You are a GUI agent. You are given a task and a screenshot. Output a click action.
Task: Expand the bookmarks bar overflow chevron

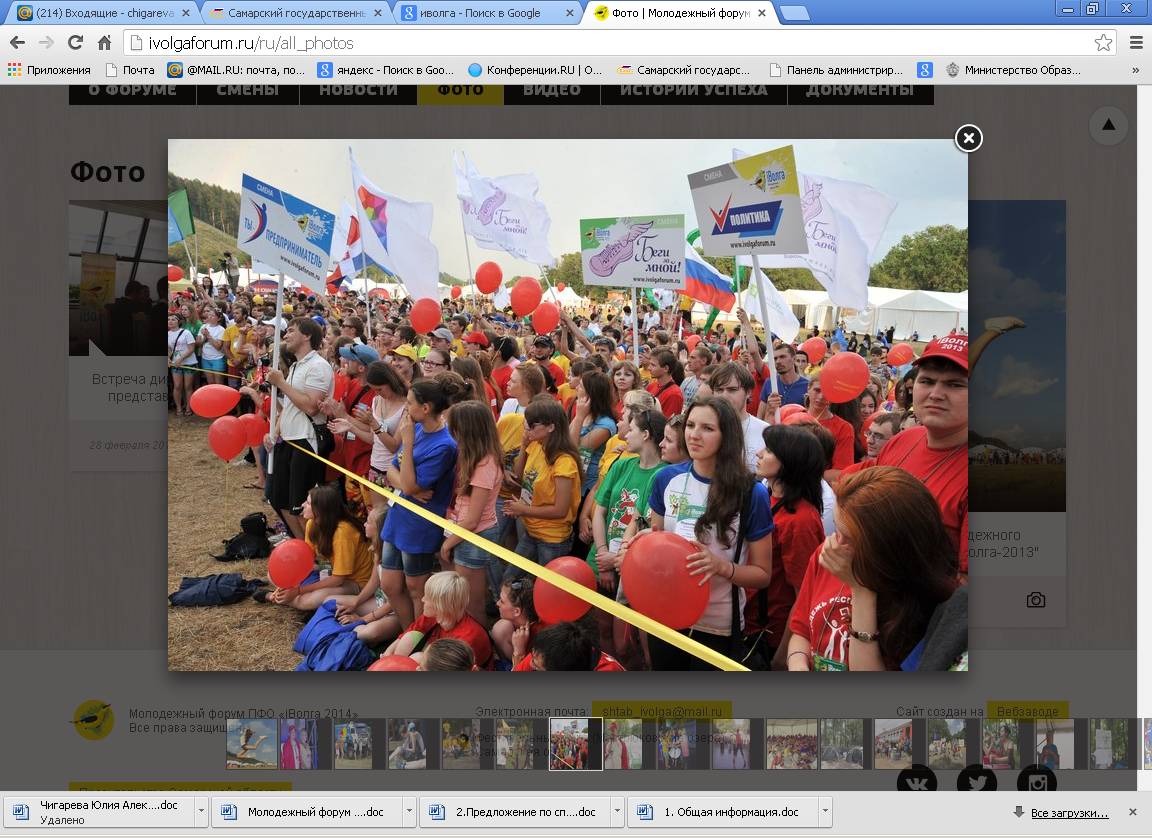(x=1136, y=71)
